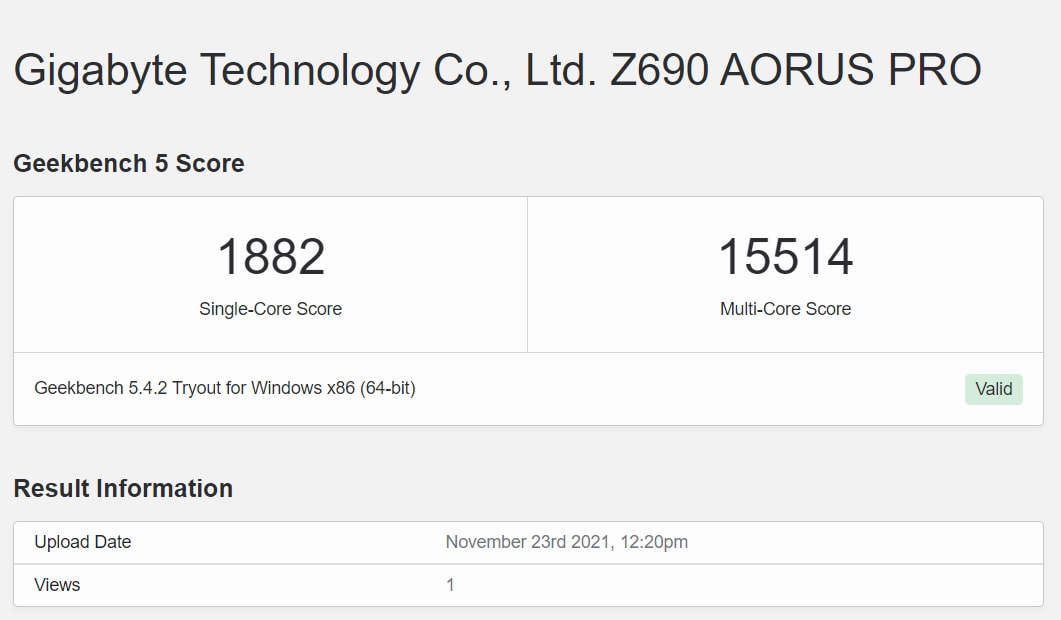Click the word Technology in the title
The width and height of the screenshot is (1061, 620).
coord(310,71)
